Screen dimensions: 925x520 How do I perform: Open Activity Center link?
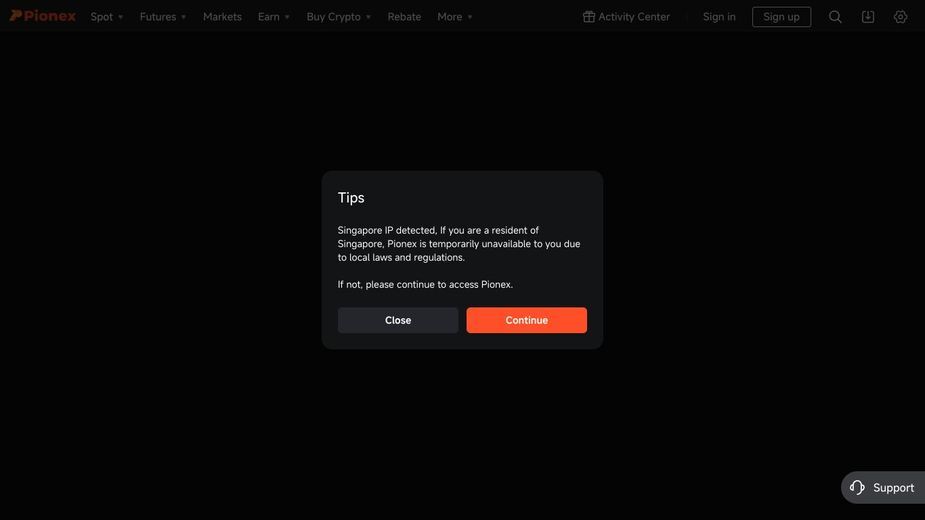626,17
